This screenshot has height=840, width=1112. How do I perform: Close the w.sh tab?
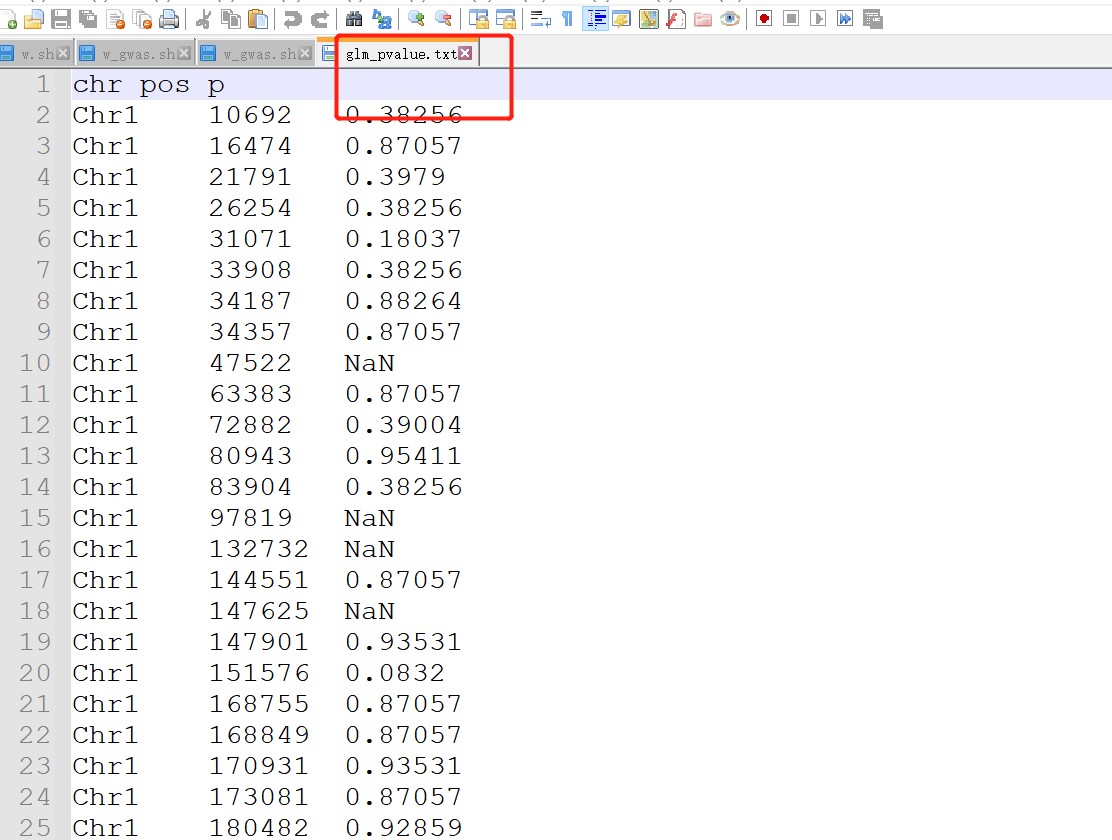point(64,54)
